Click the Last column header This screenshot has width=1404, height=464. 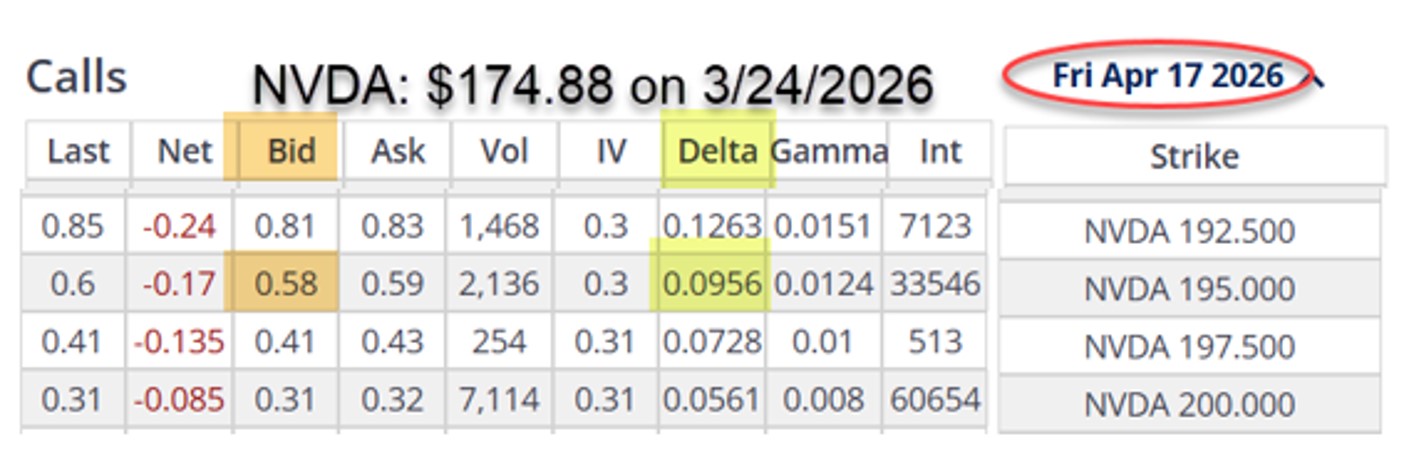pyautogui.click(x=77, y=151)
